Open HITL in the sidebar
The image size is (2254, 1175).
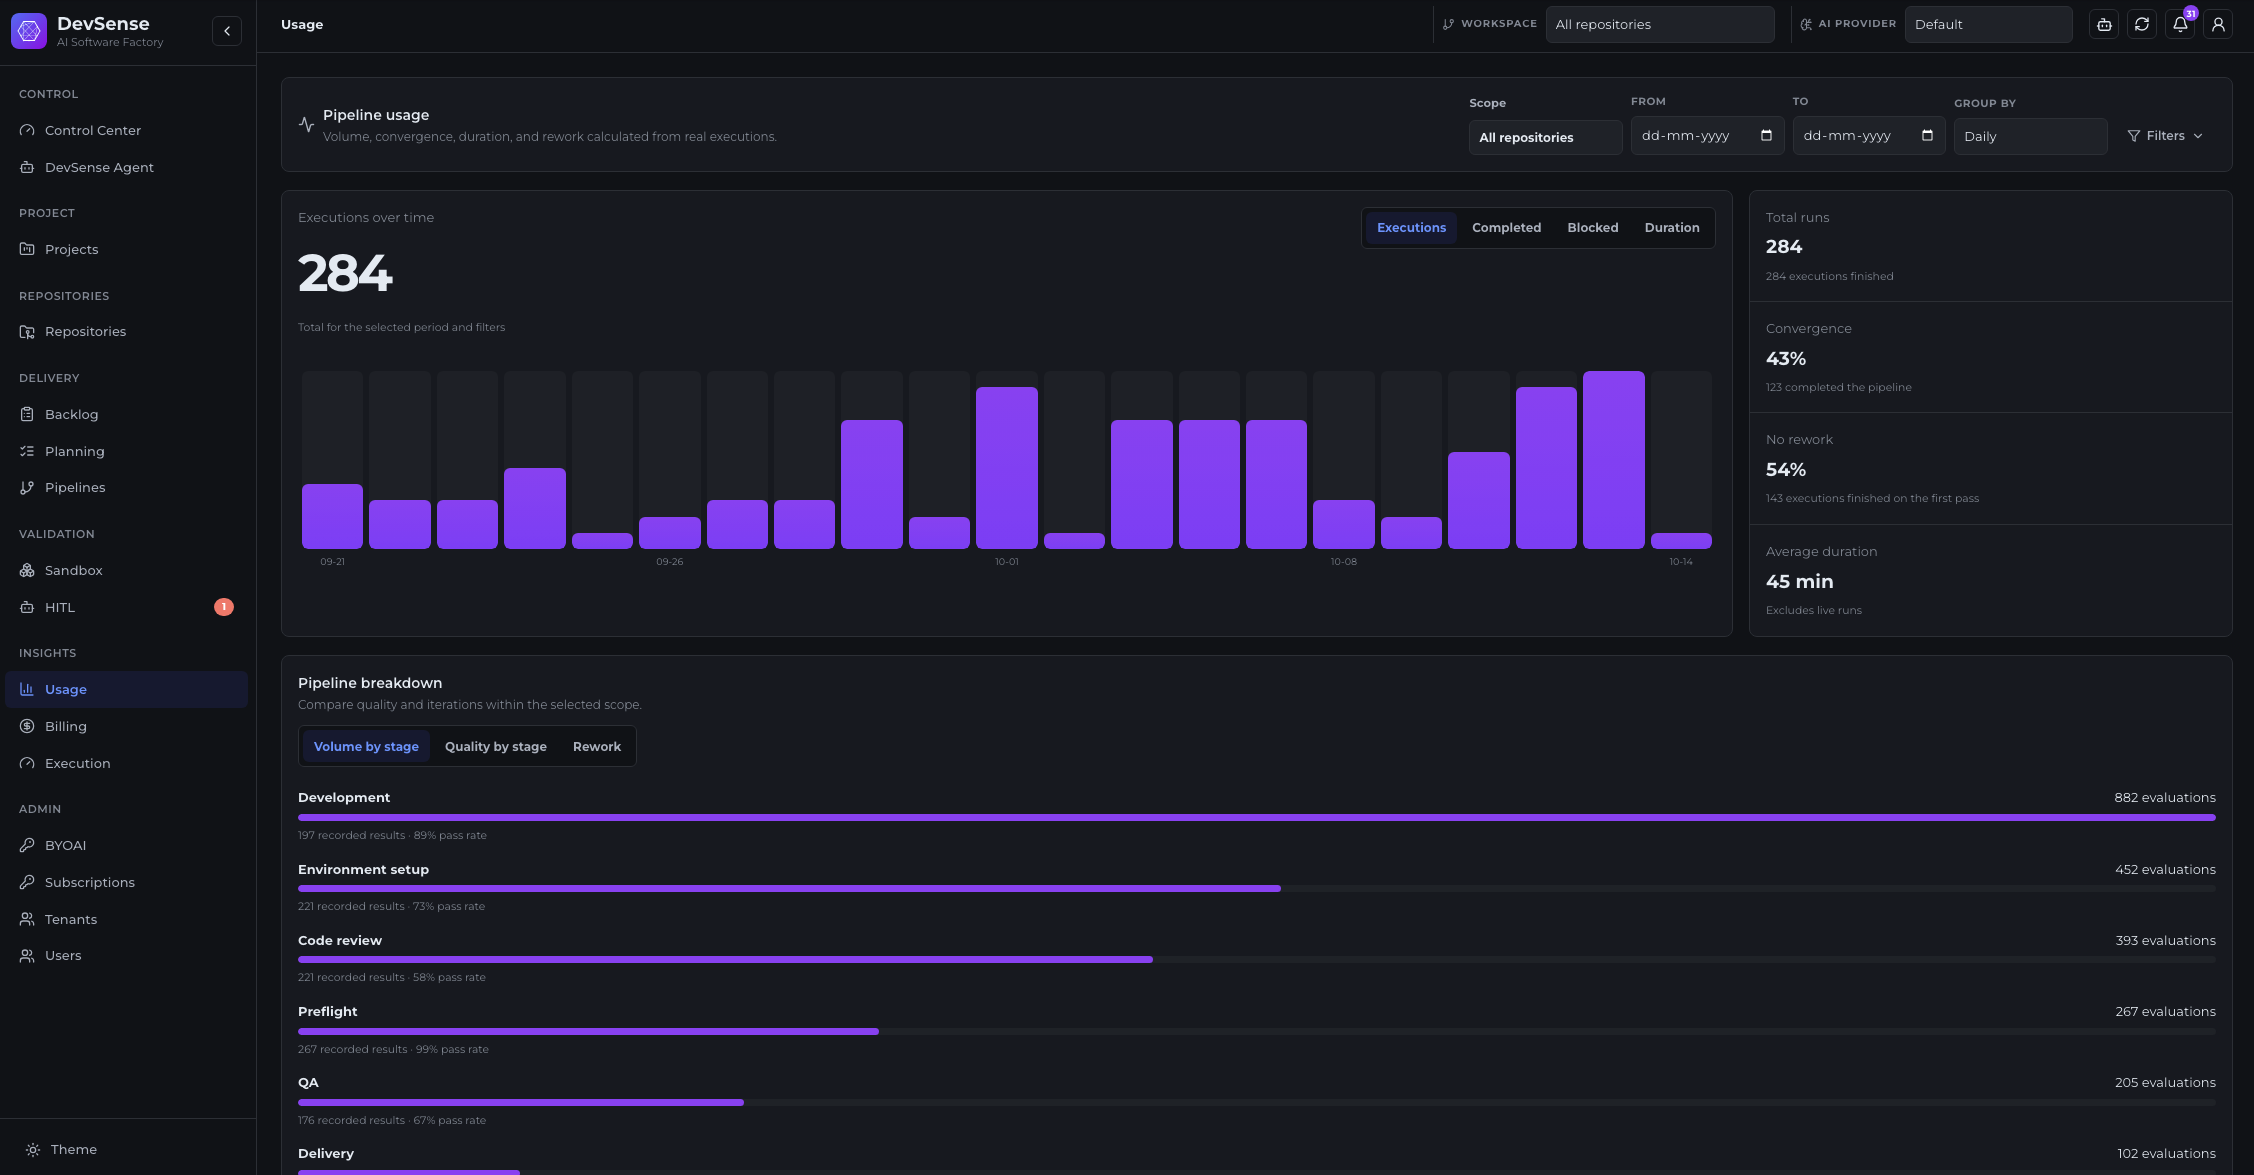click(x=126, y=607)
